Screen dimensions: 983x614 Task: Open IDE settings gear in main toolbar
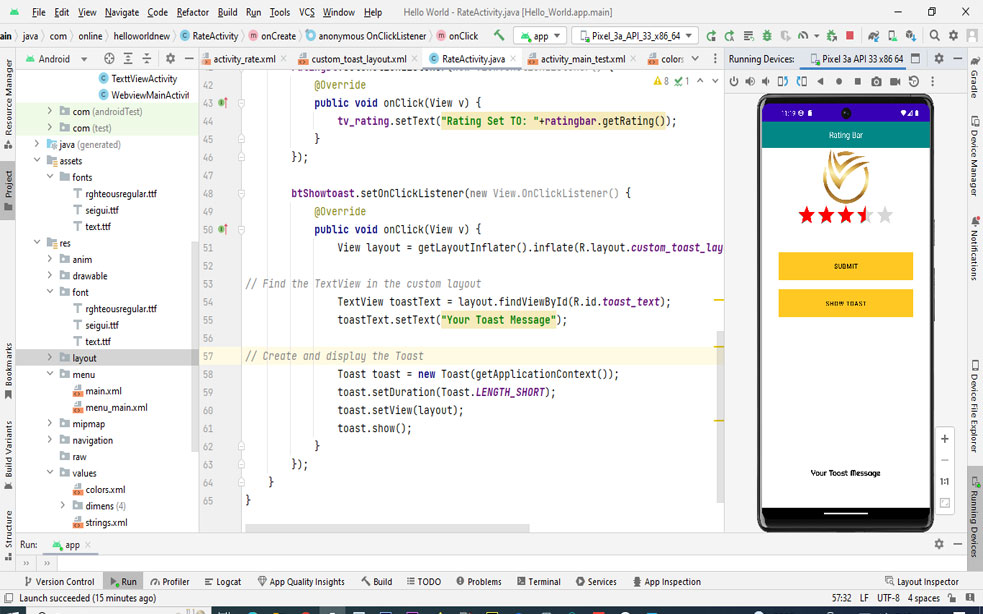click(954, 36)
